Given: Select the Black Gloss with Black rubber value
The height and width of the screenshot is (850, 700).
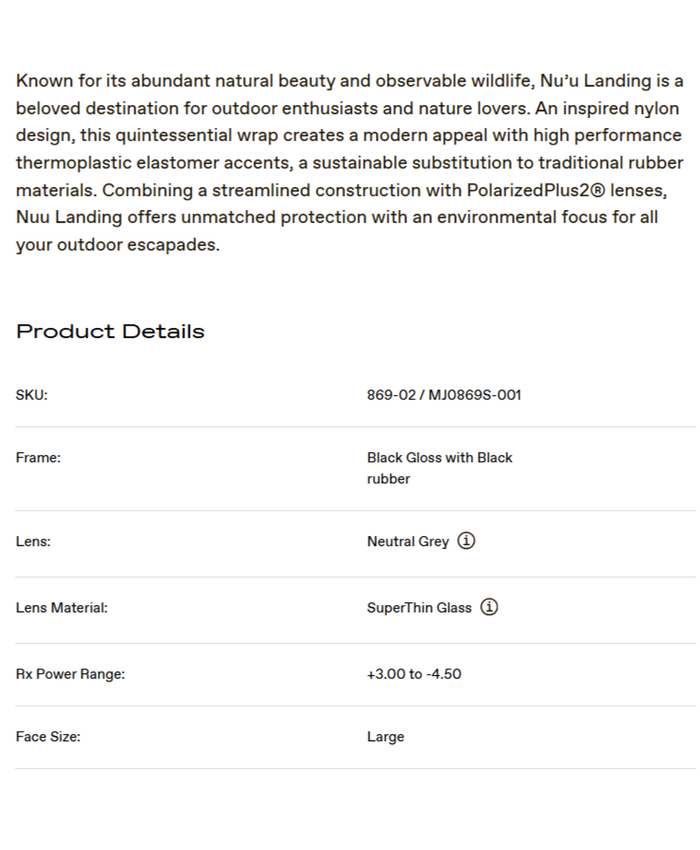Looking at the screenshot, I should coord(439,468).
